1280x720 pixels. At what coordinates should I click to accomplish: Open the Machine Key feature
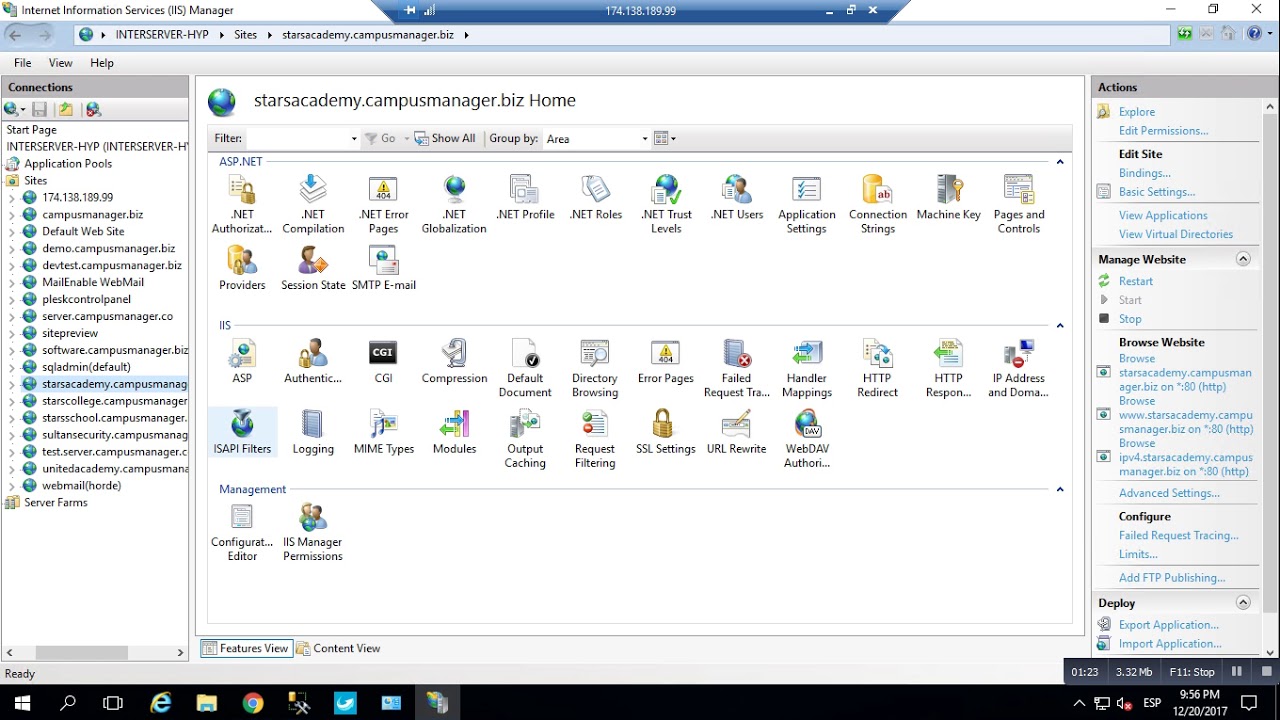point(948,197)
